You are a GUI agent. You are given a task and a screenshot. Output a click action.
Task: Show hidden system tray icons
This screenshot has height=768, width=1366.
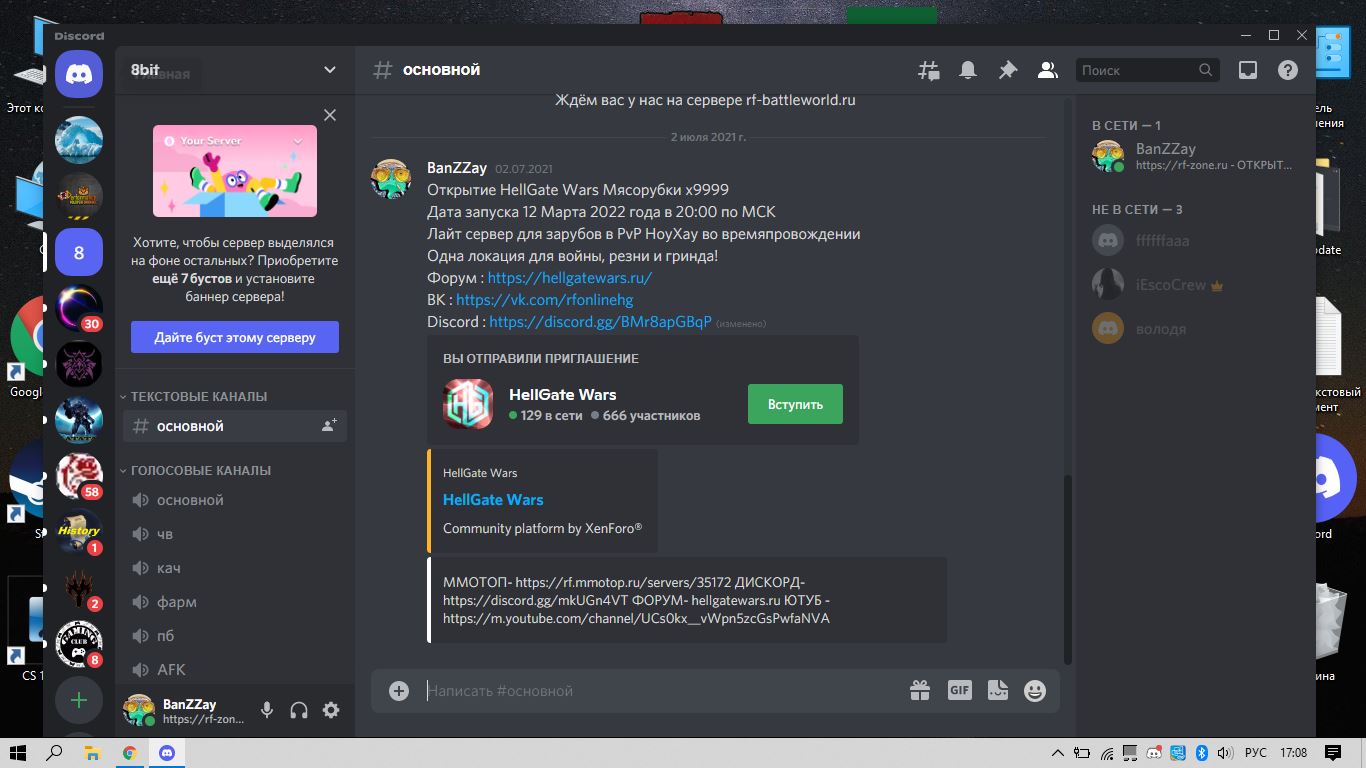click(x=1058, y=752)
